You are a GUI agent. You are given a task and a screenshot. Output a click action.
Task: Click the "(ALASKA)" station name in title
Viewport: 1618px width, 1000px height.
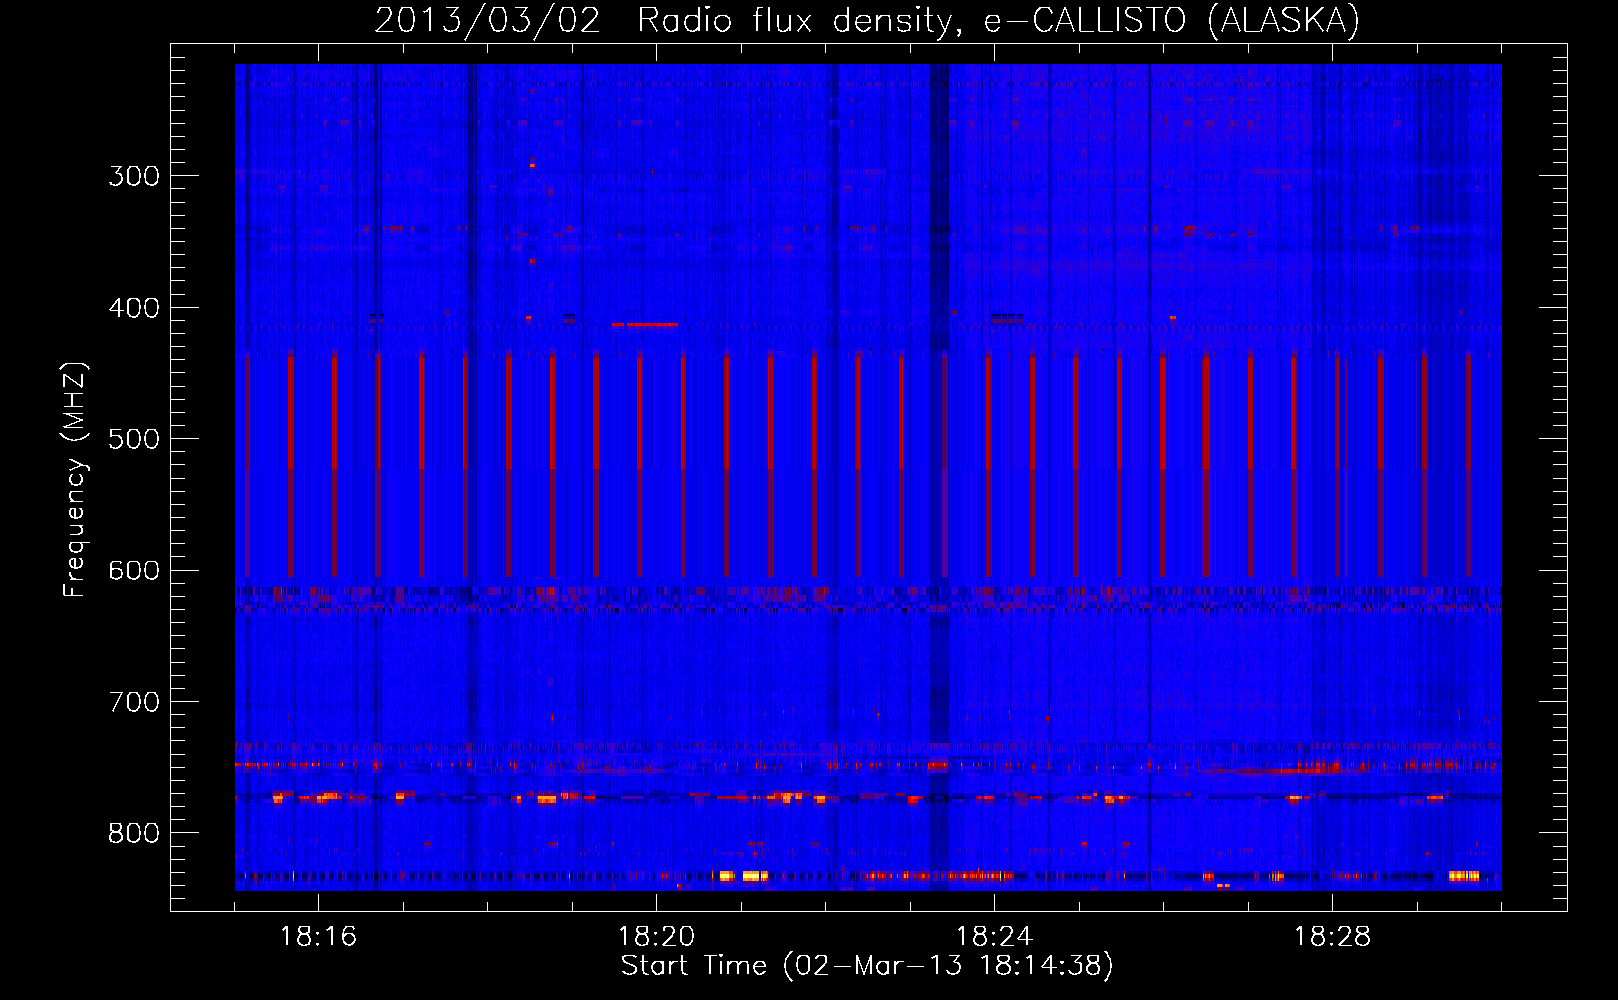tap(1284, 21)
